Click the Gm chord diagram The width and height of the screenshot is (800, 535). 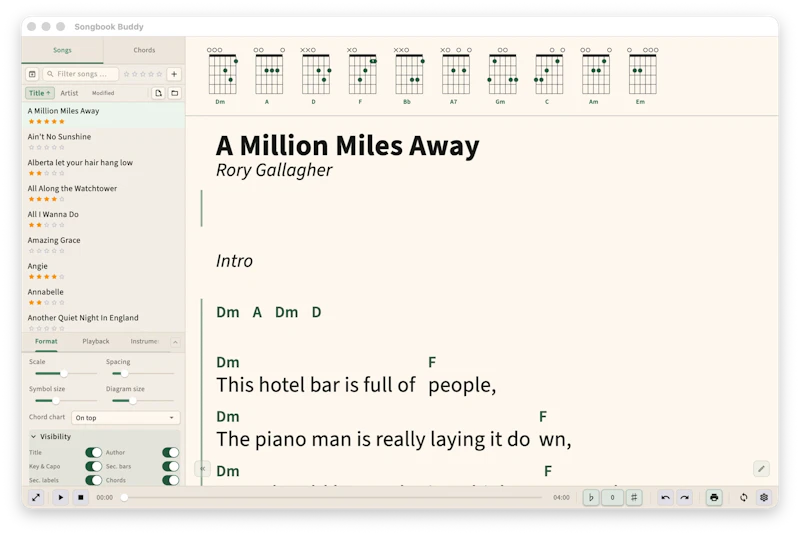tap(503, 76)
